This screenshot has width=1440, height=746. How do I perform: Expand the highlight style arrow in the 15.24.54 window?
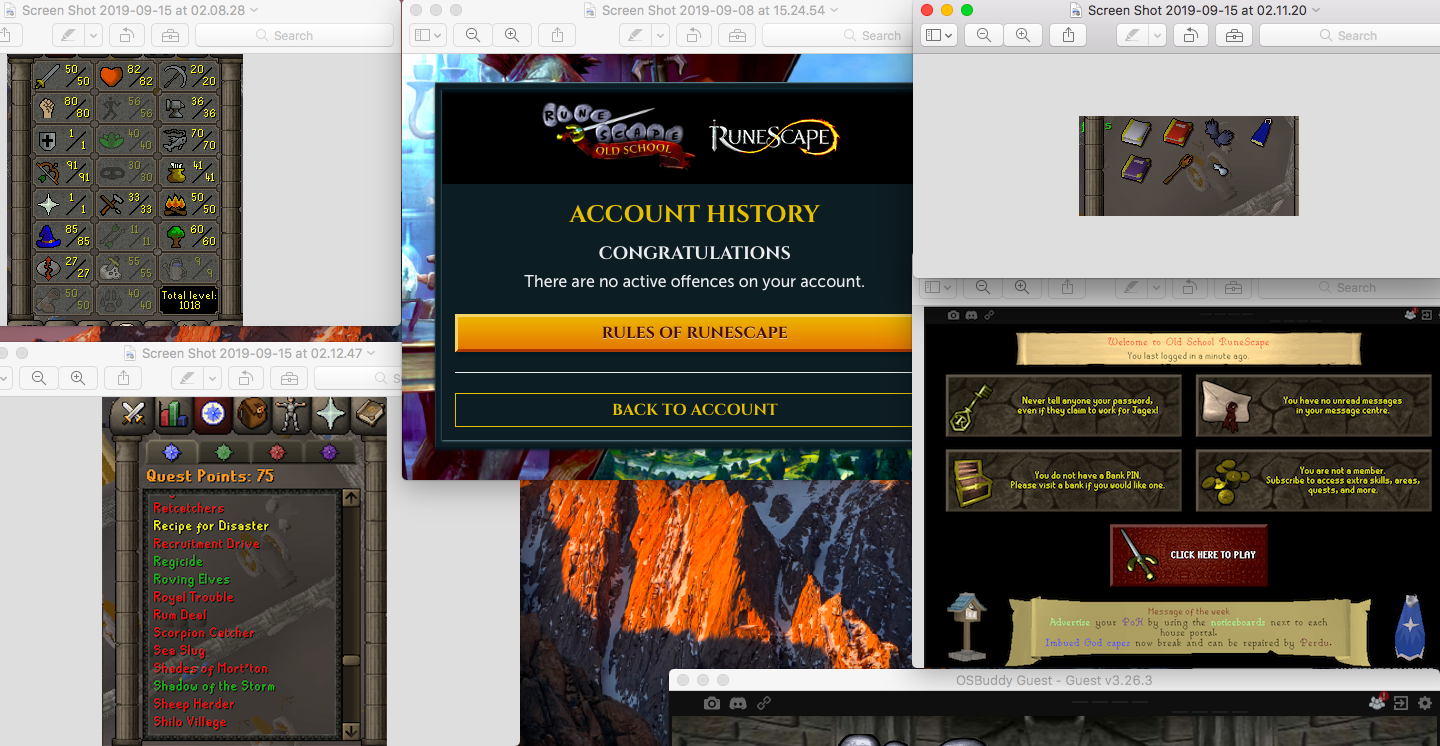point(660,35)
